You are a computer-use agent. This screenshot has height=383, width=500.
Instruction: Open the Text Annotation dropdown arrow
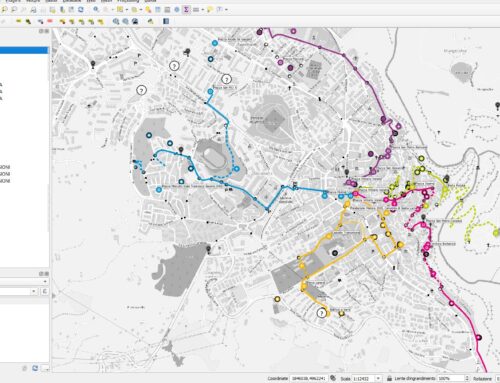(227, 10)
